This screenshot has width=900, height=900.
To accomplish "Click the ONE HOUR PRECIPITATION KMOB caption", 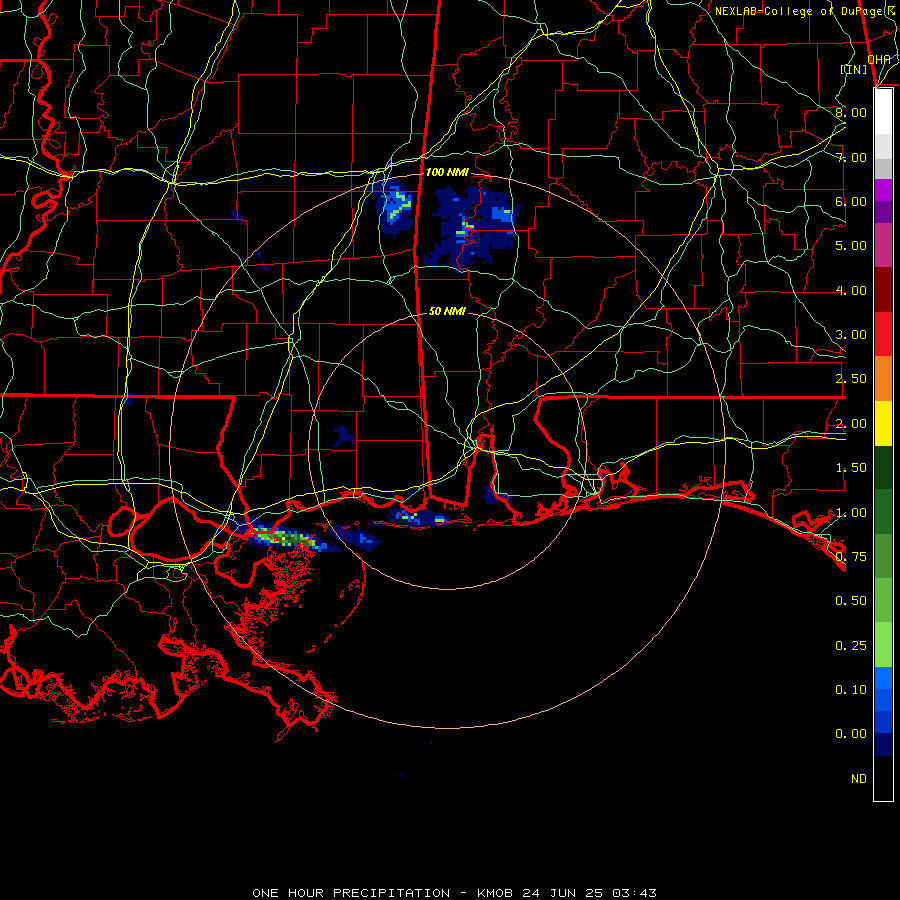I will 454,893.
